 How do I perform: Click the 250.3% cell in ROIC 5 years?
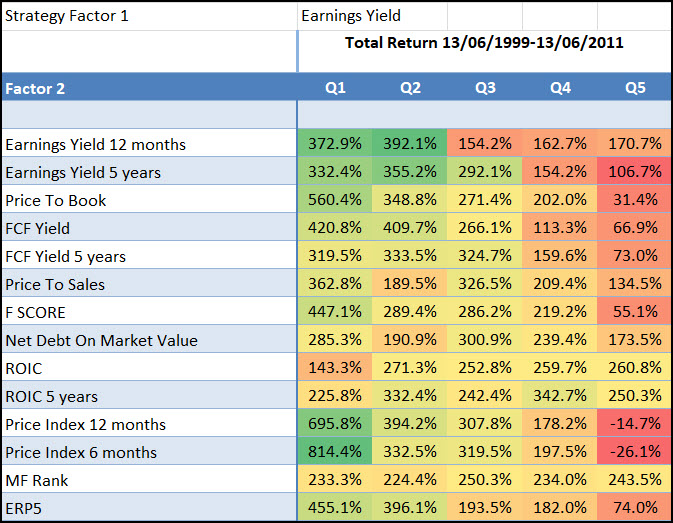click(635, 395)
